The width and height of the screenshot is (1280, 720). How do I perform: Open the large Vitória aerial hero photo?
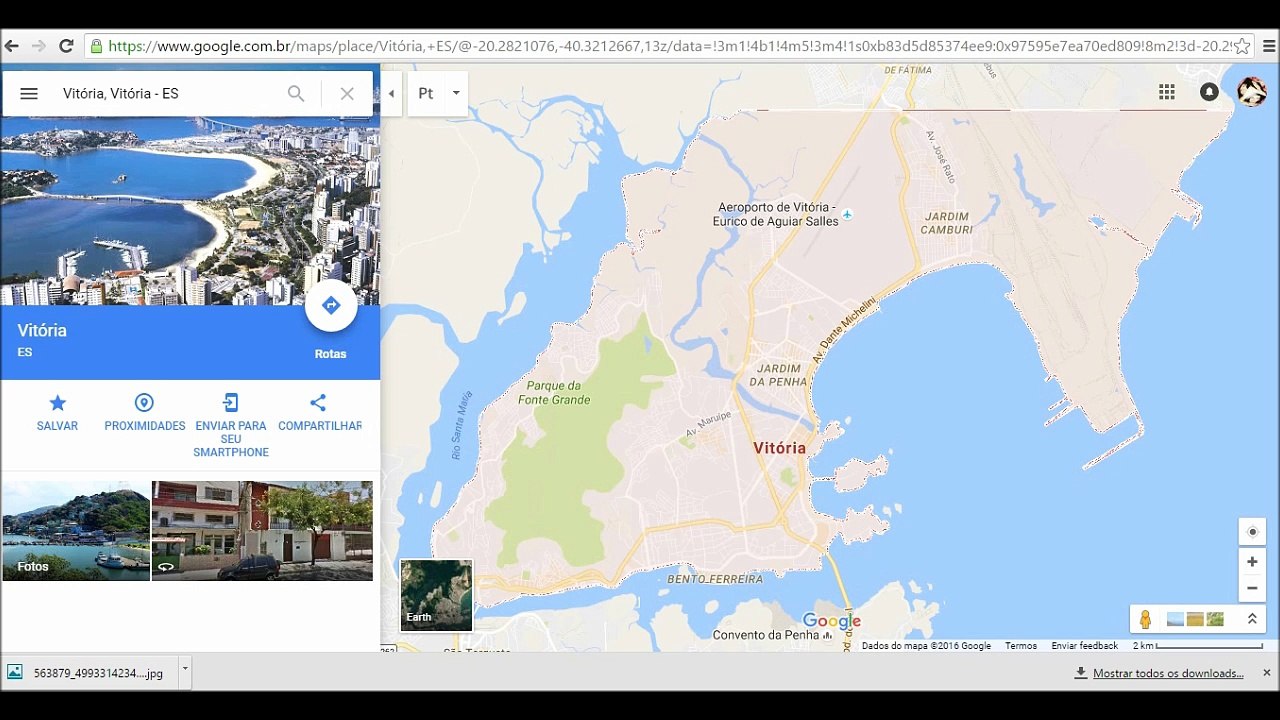(190, 211)
